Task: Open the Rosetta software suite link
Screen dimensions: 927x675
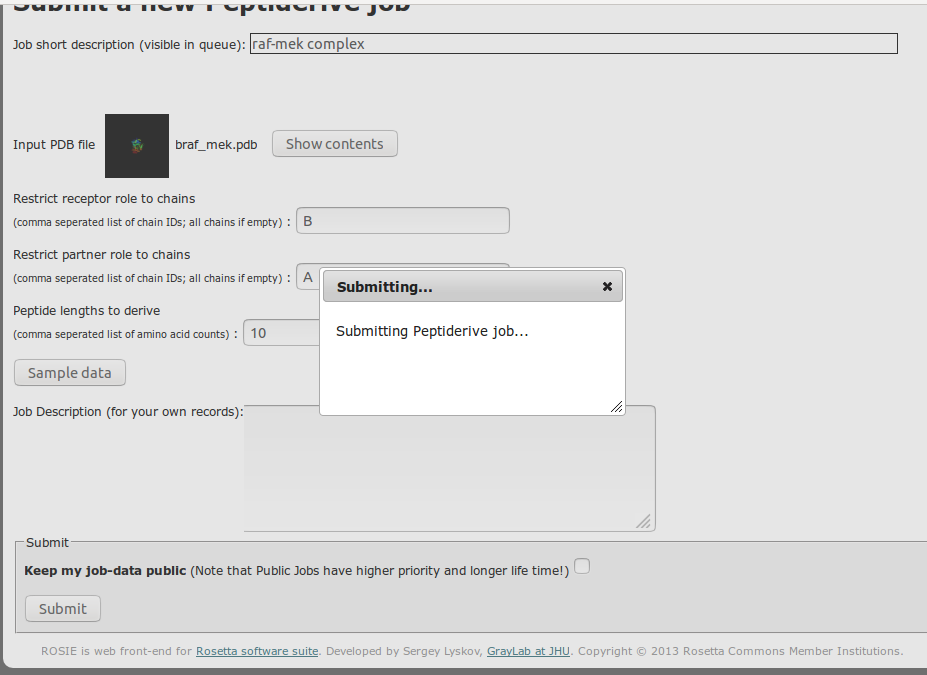Action: pos(257,651)
